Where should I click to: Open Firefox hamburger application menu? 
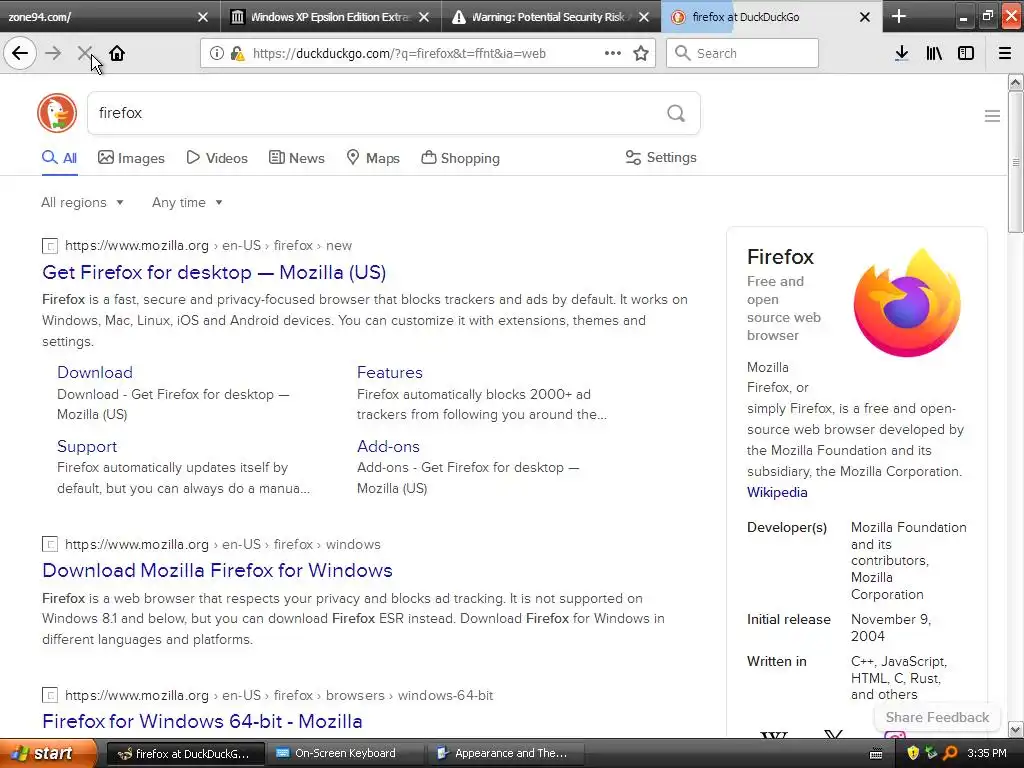click(1005, 53)
